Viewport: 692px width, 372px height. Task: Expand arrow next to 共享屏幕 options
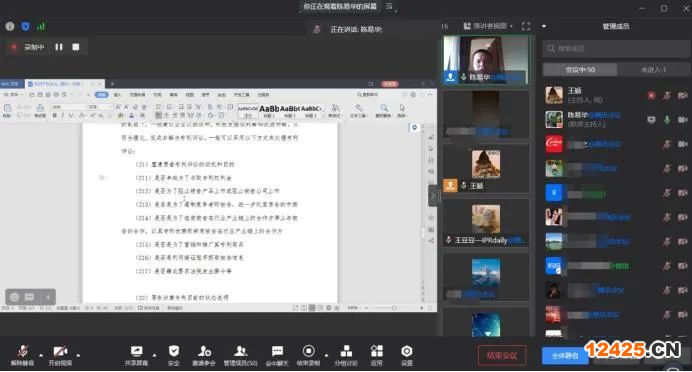tap(154, 355)
